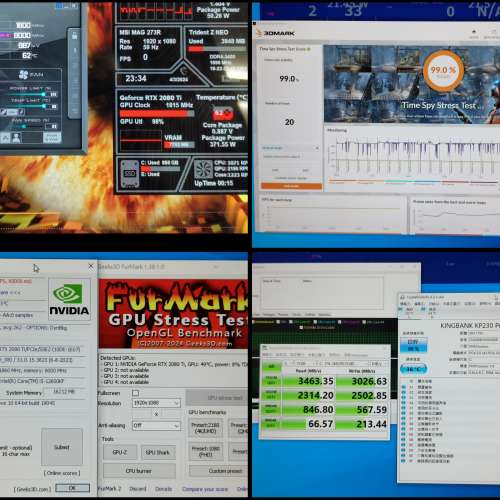Click the Submit button in the score dialog
Image resolution: width=500 pixels, height=500 pixels.
[x=62, y=447]
